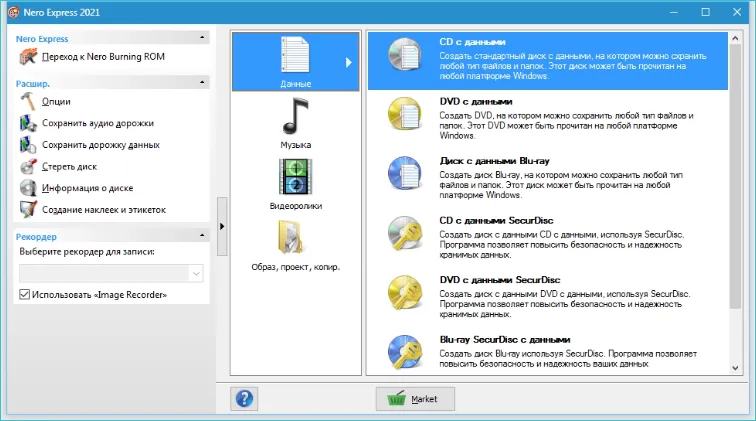Image resolution: width=756 pixels, height=421 pixels.
Task: Click the Создание наклеек и этикеток icon
Action: [x=27, y=210]
